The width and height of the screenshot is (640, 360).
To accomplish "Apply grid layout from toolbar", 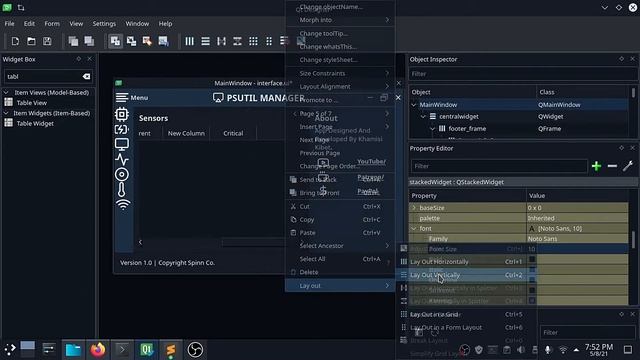I will coord(253,41).
